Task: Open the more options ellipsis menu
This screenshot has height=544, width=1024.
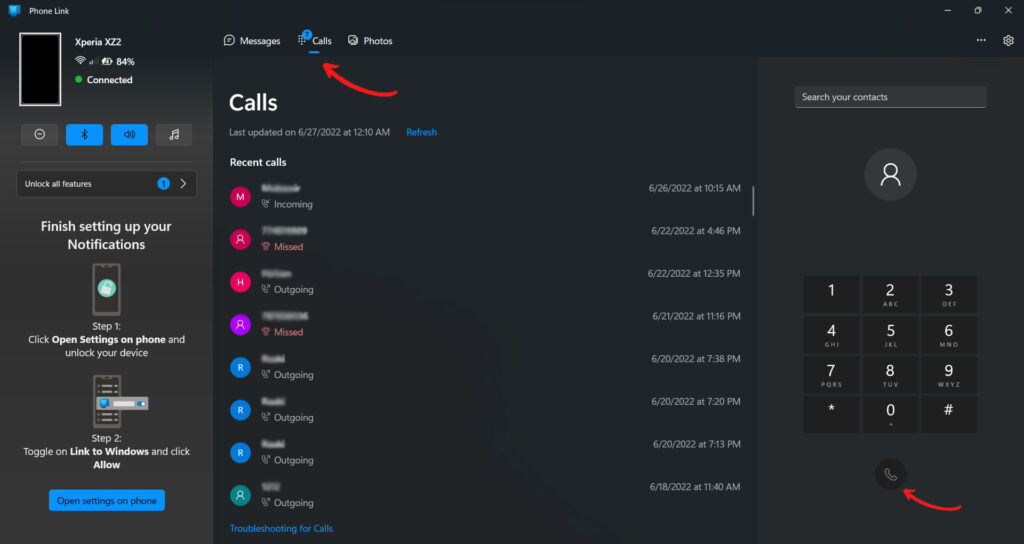Action: 981,40
